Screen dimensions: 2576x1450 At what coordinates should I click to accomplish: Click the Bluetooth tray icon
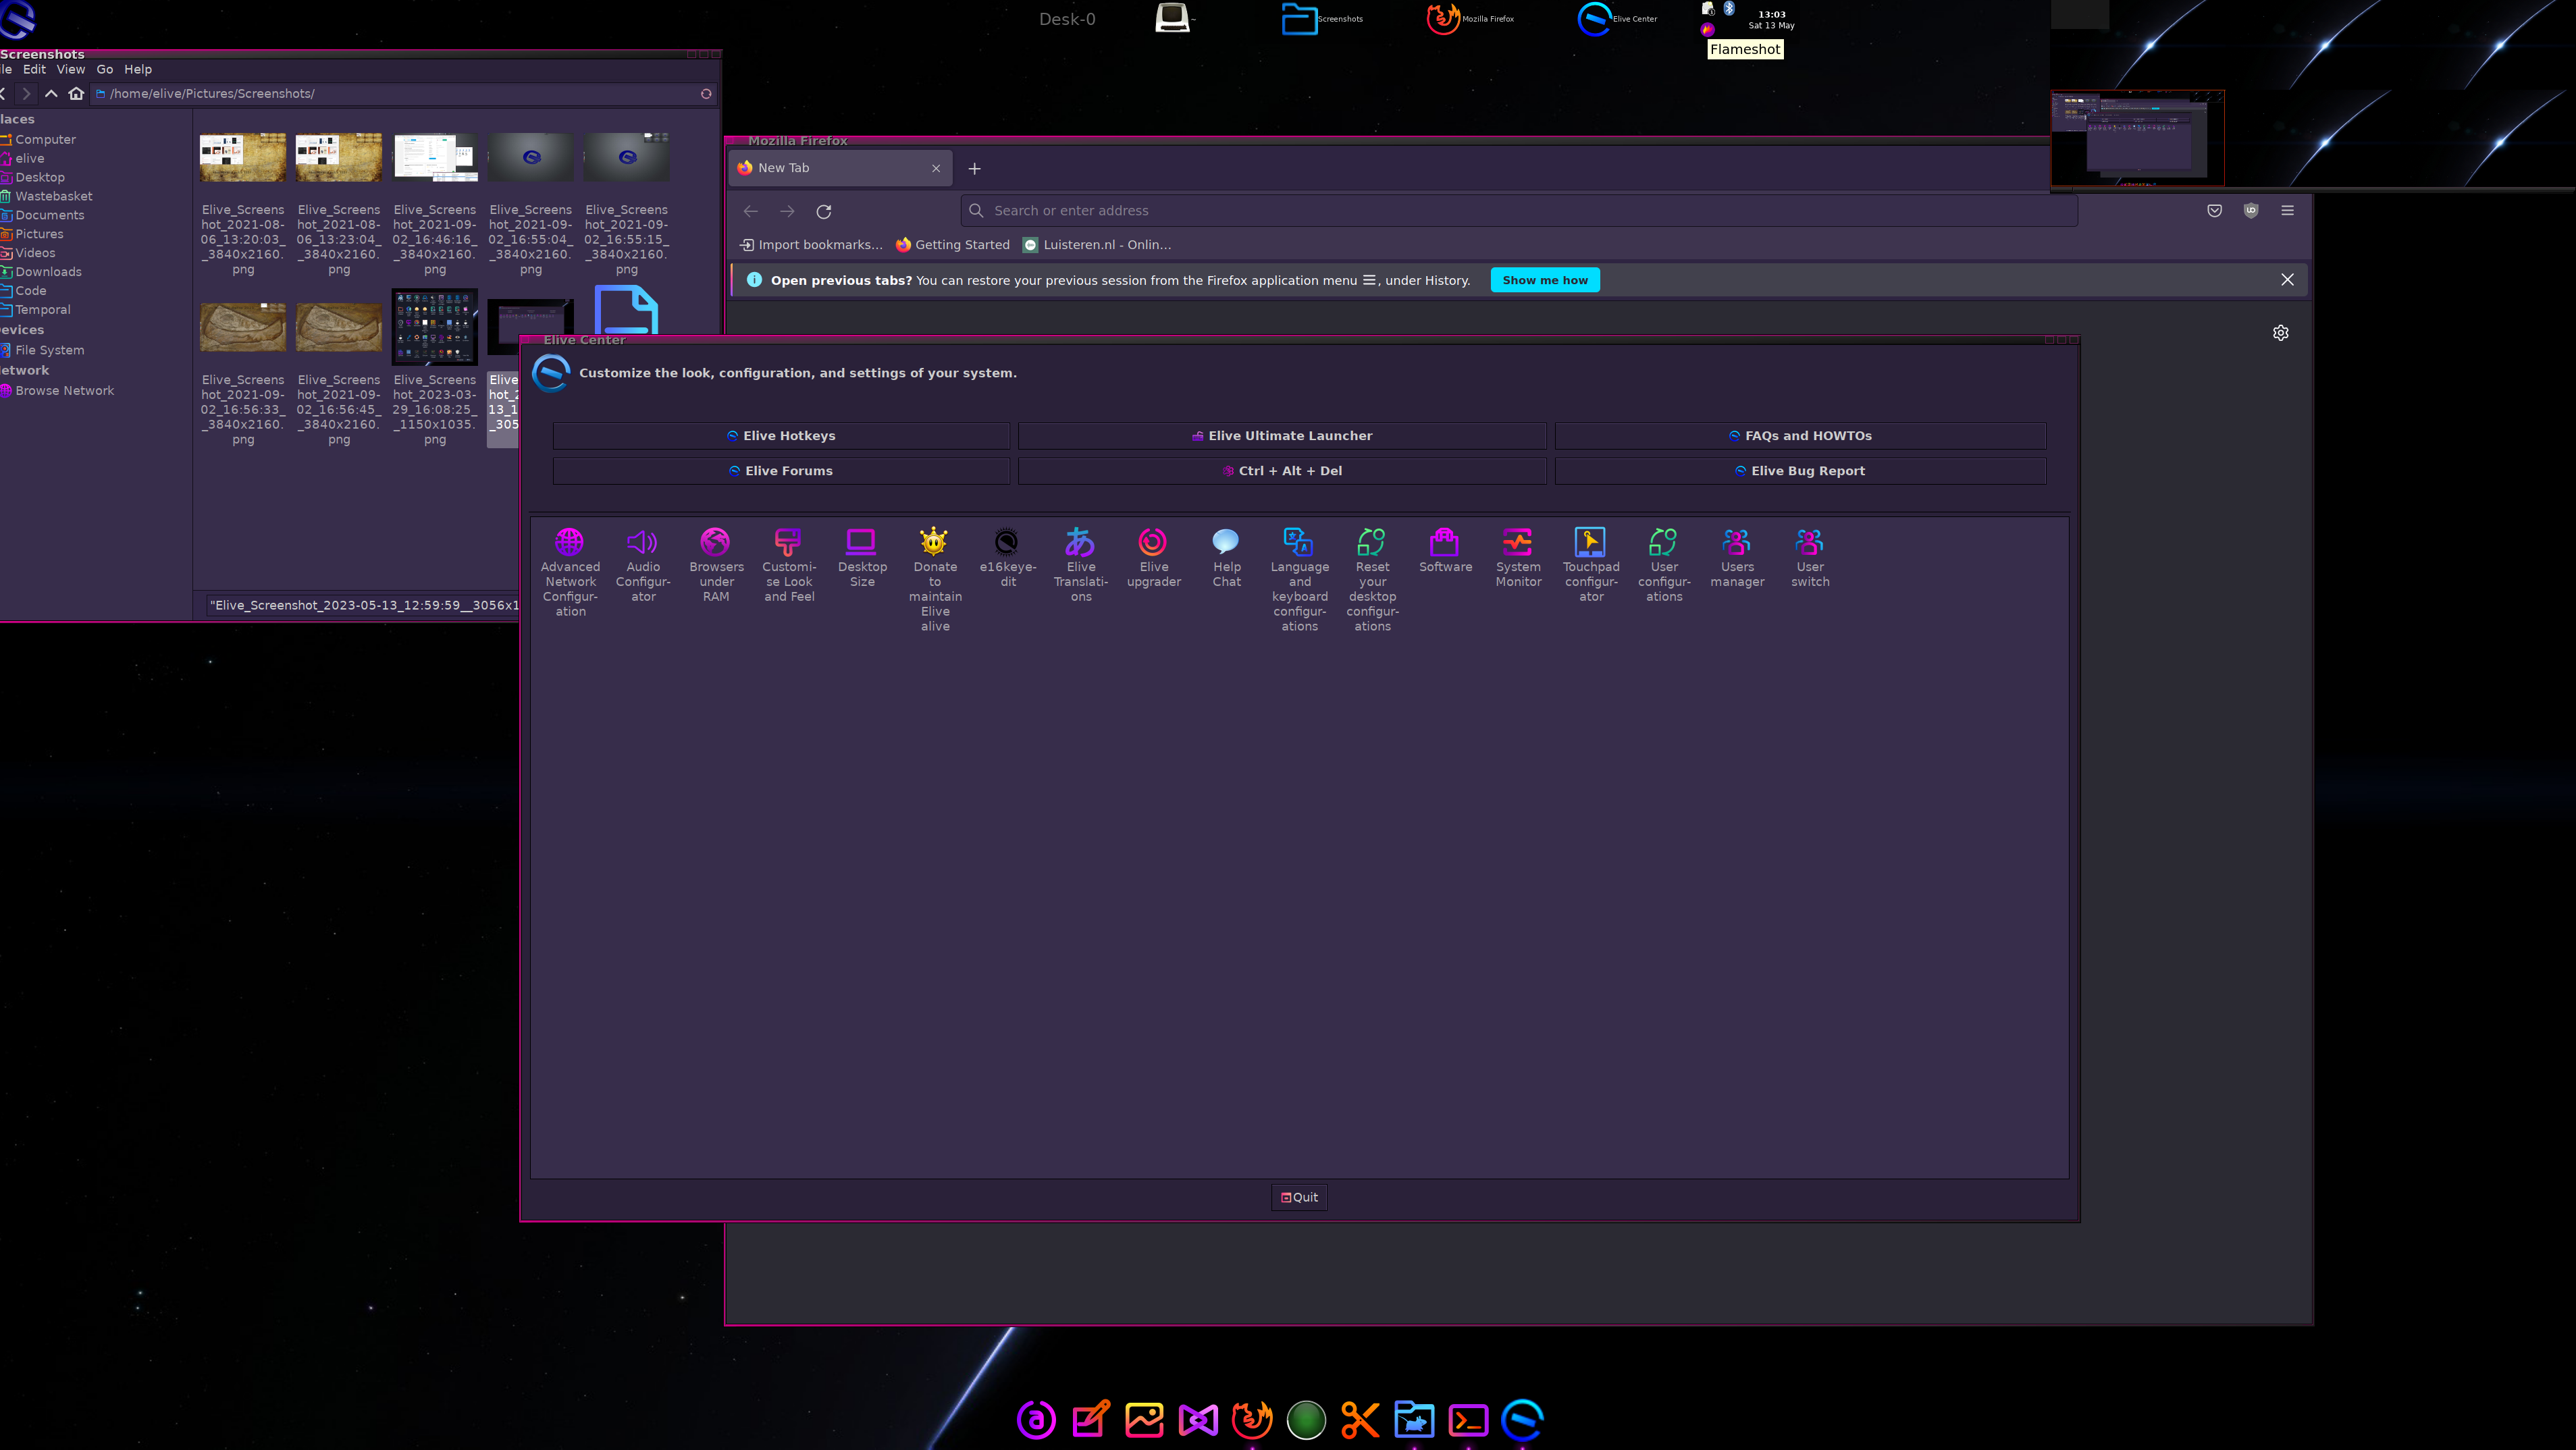[1729, 8]
